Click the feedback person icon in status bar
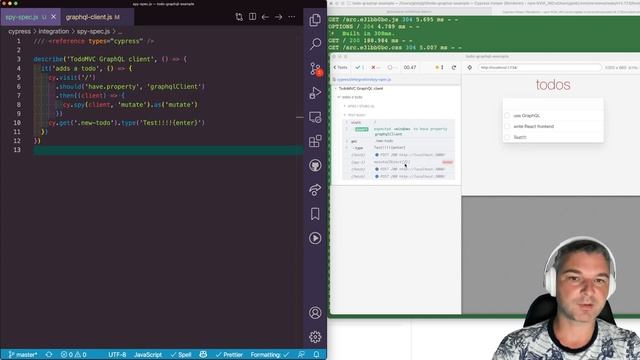 click(x=301, y=355)
